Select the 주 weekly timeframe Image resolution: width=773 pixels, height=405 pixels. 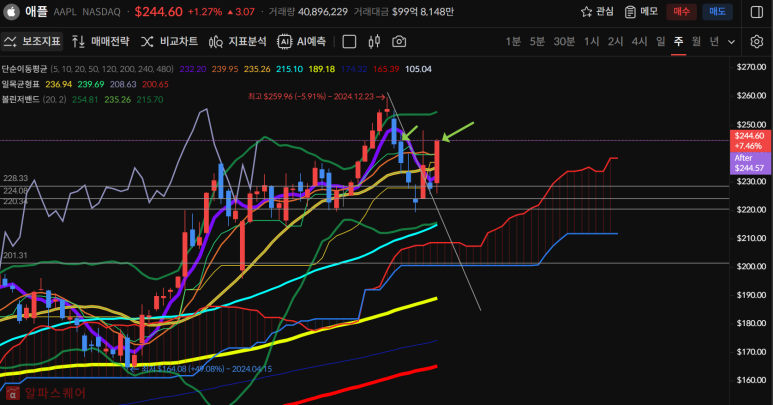point(678,42)
